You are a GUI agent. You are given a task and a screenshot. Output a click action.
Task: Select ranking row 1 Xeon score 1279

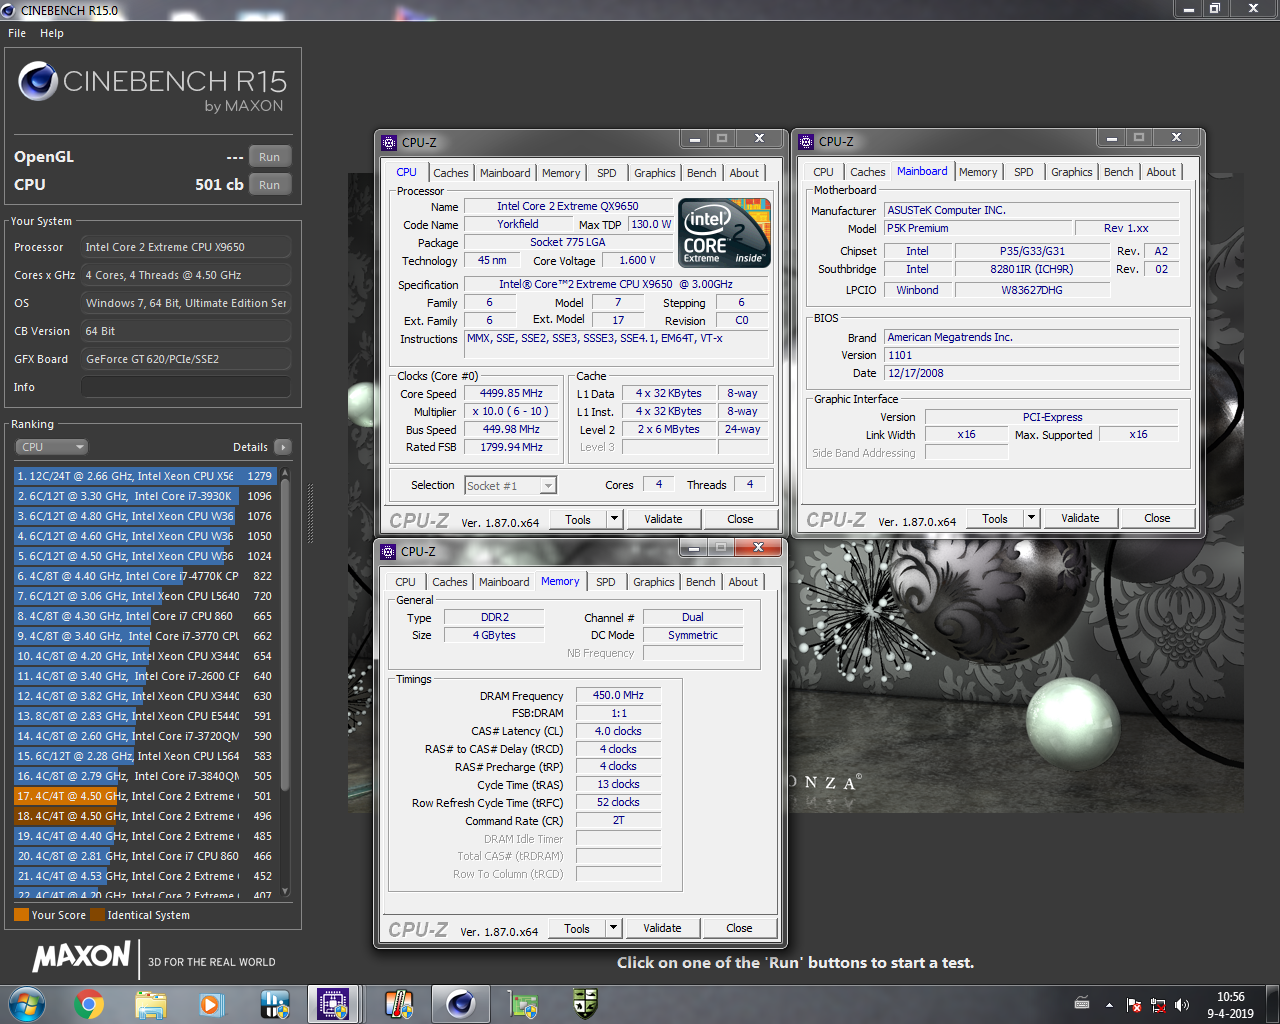[145, 476]
